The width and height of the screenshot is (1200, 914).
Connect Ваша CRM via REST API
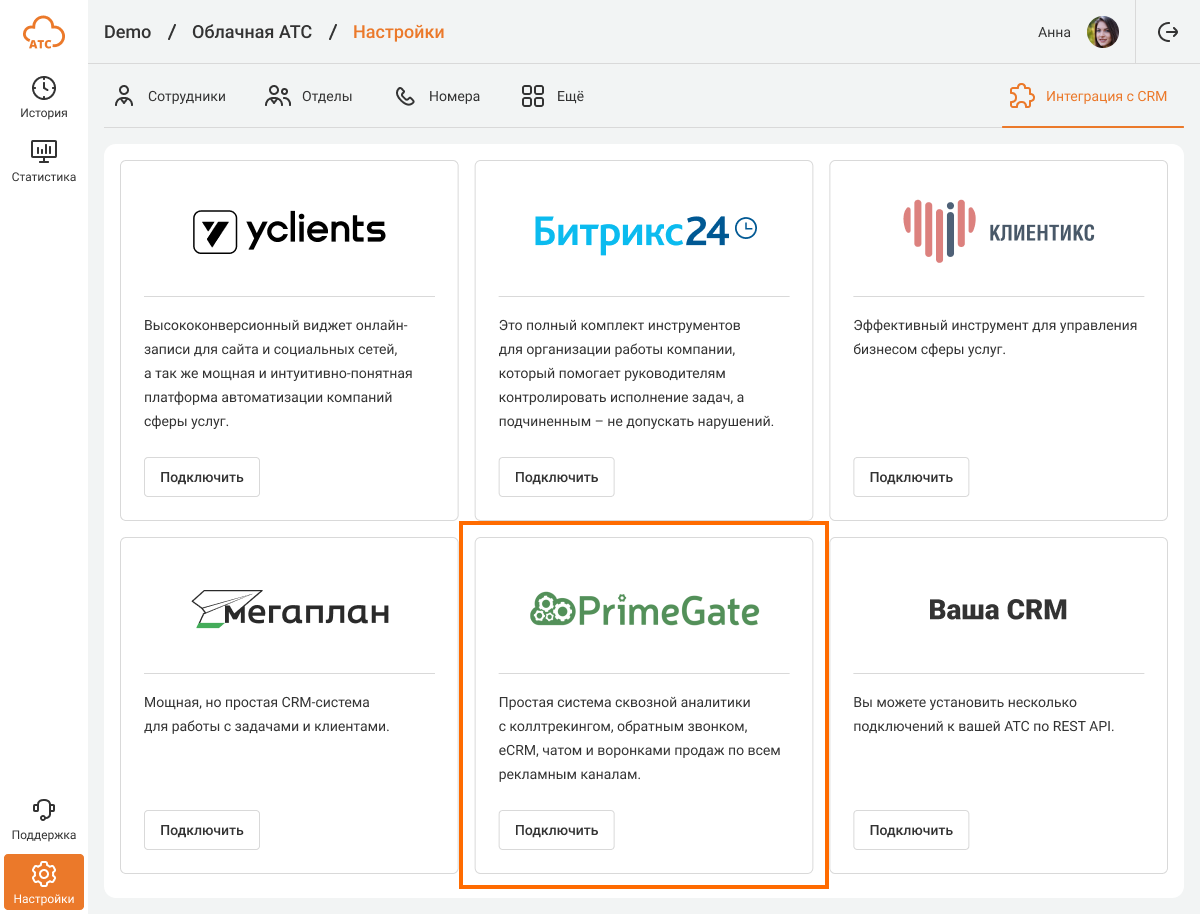pos(911,830)
